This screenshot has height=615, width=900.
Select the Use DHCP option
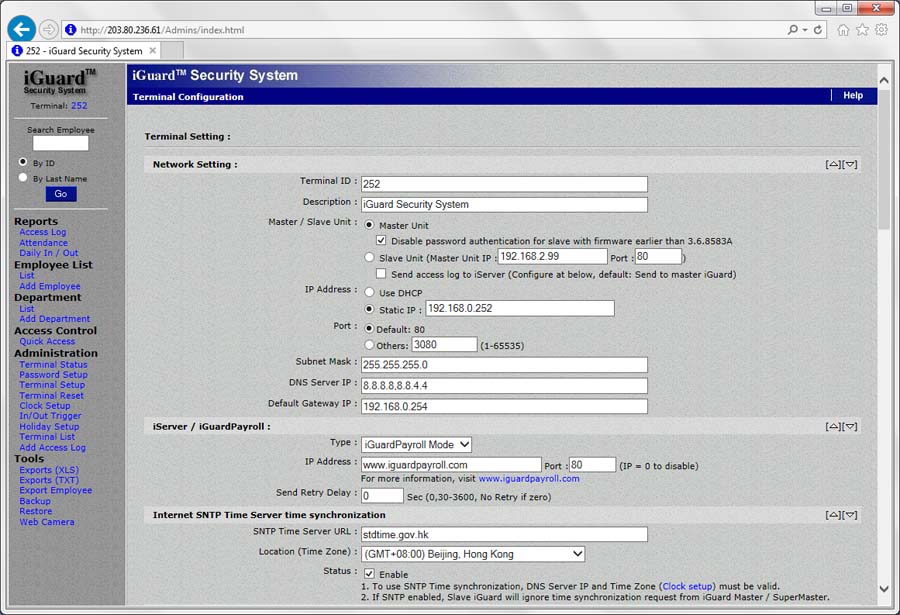point(370,292)
